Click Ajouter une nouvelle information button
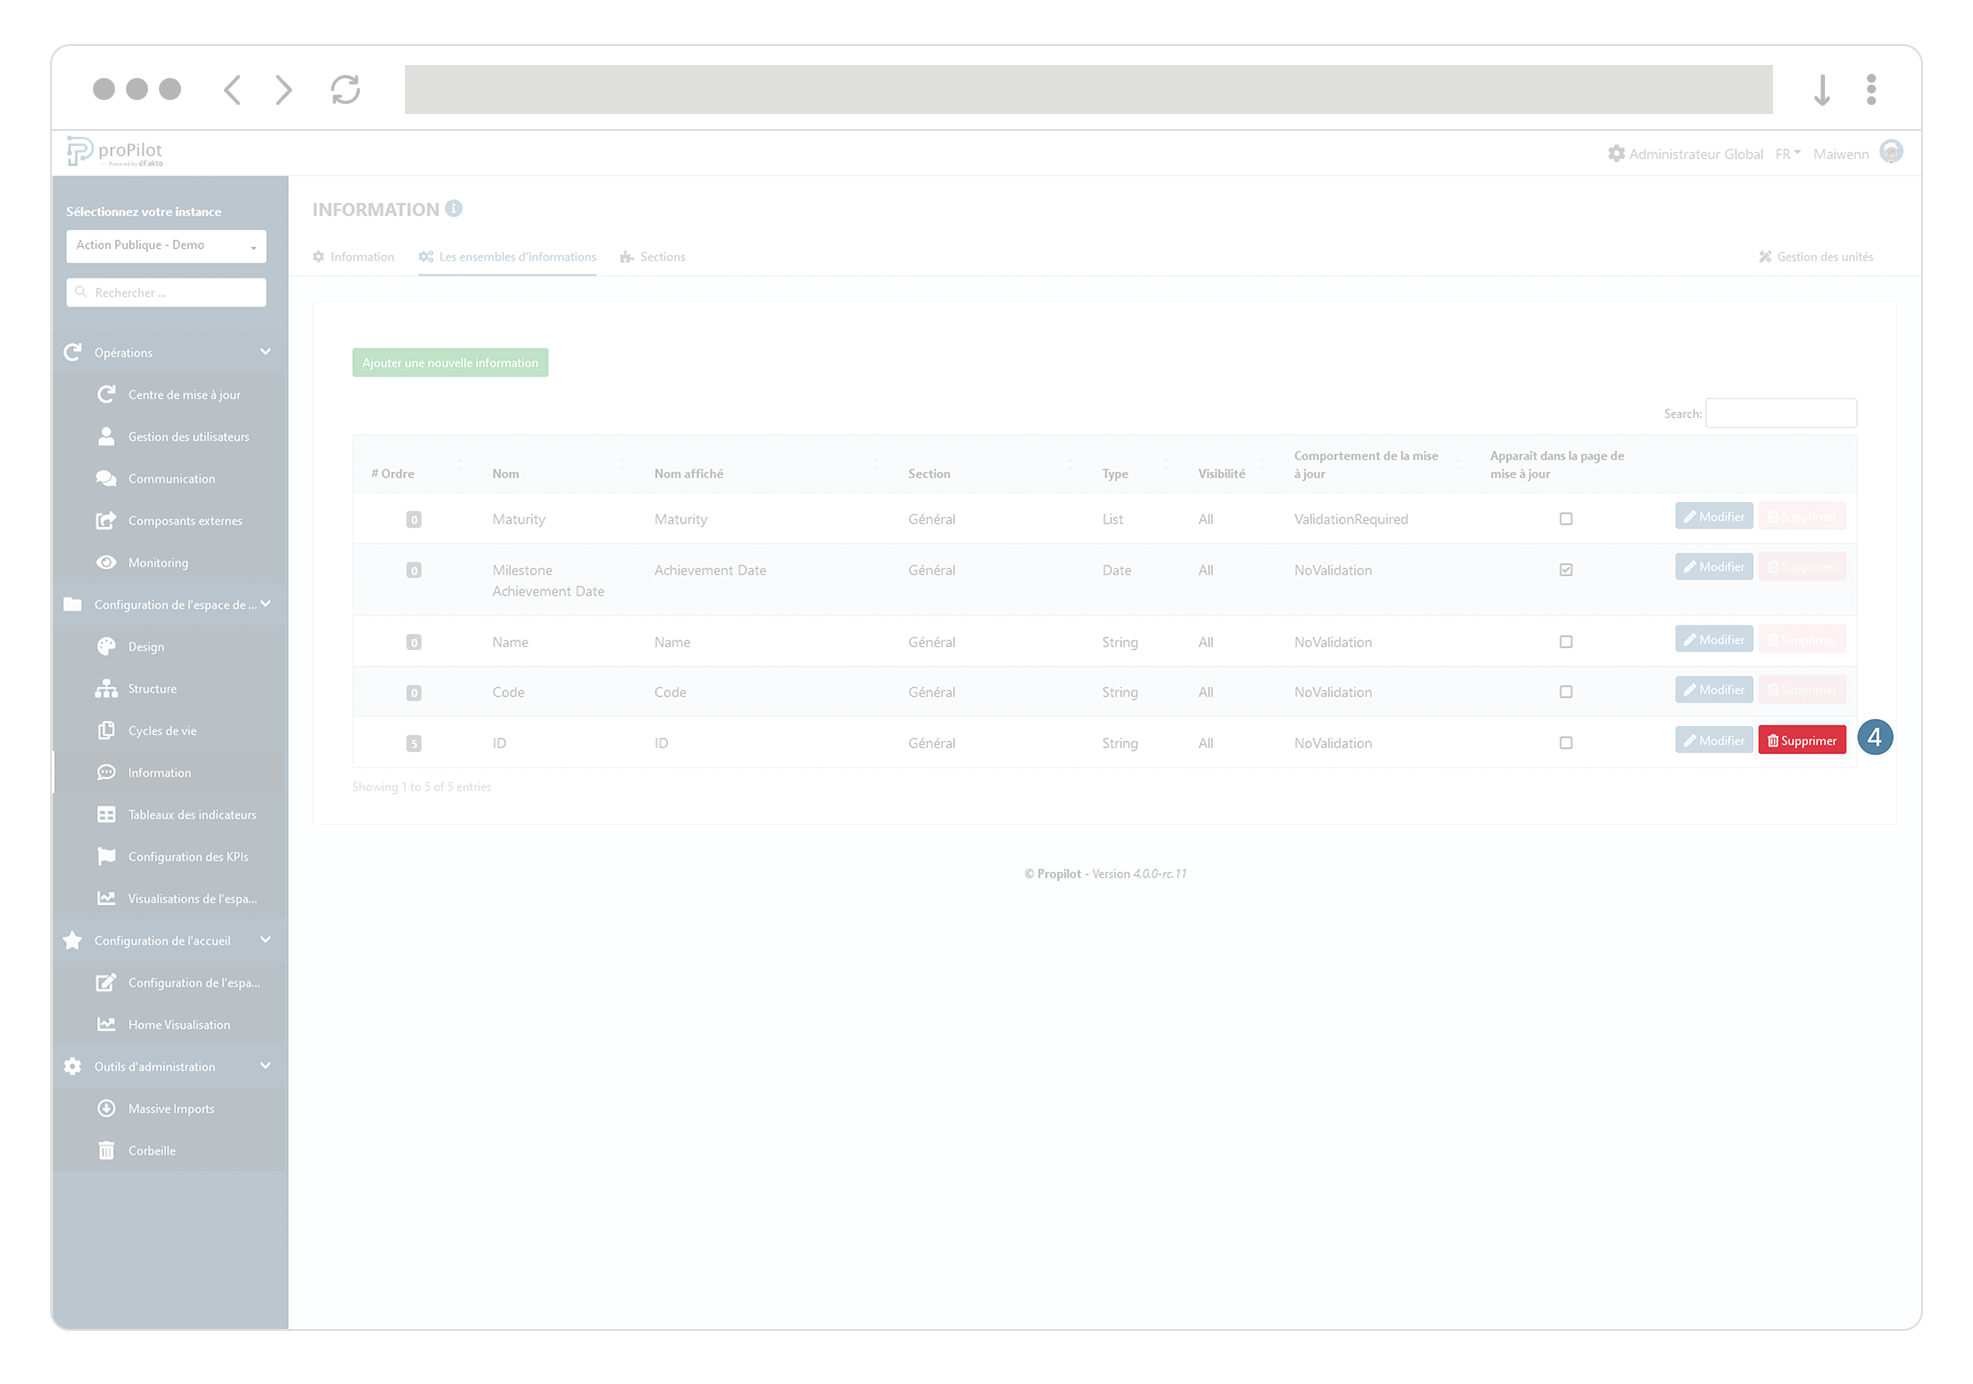Image resolution: width=1973 pixels, height=1384 pixels. (450, 363)
